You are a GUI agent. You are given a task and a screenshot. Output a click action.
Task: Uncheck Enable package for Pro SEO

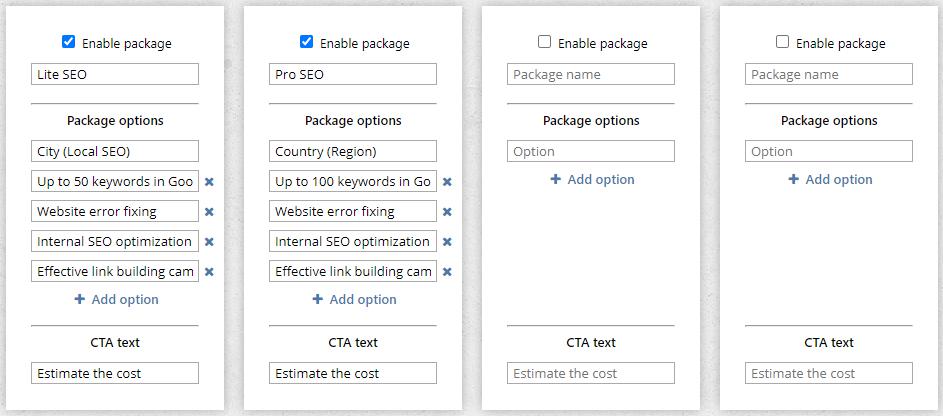click(306, 42)
